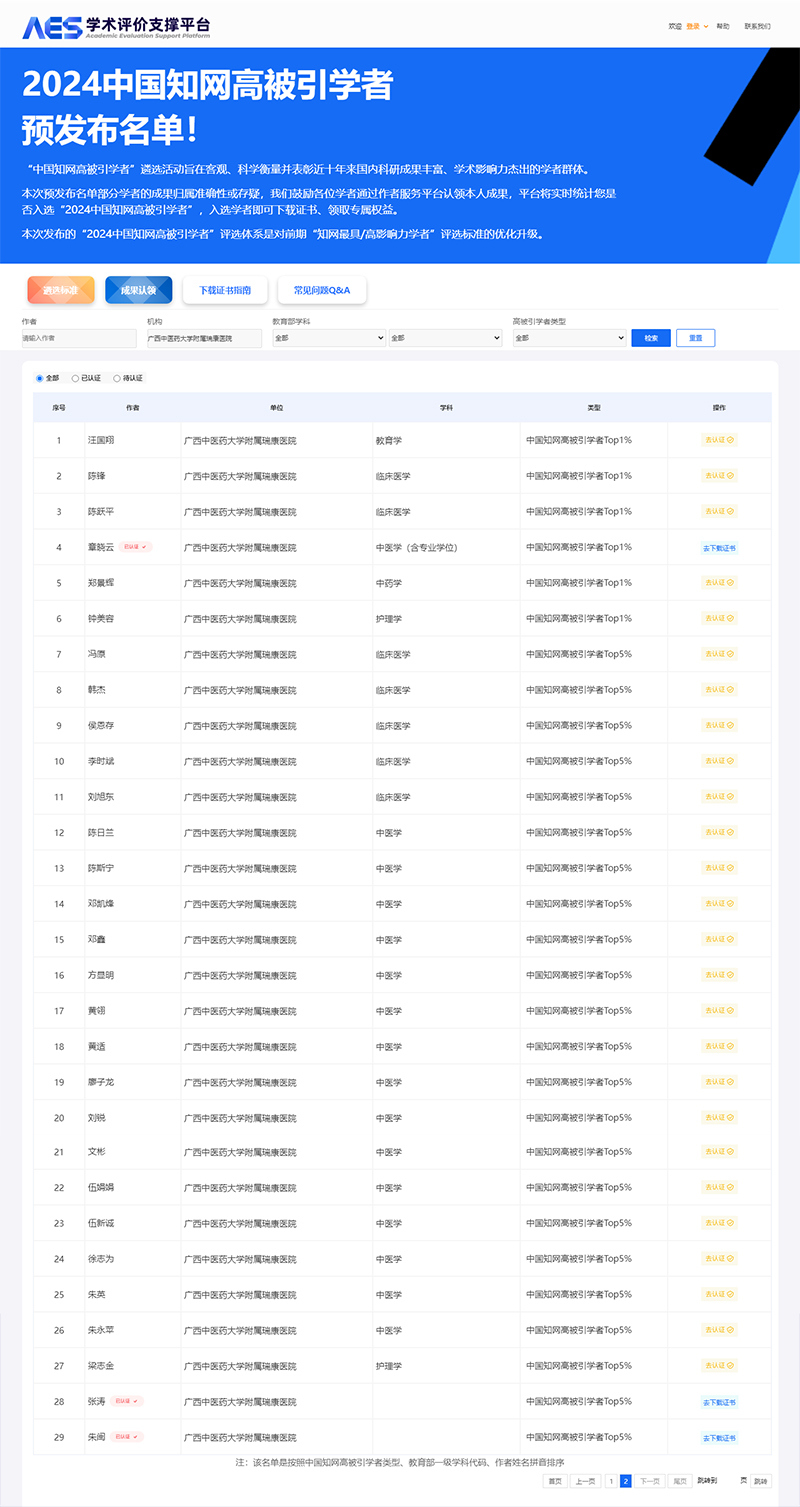The width and height of the screenshot is (800, 1507).
Task: Click the 作者 name input field
Action: pyautogui.click(x=80, y=338)
